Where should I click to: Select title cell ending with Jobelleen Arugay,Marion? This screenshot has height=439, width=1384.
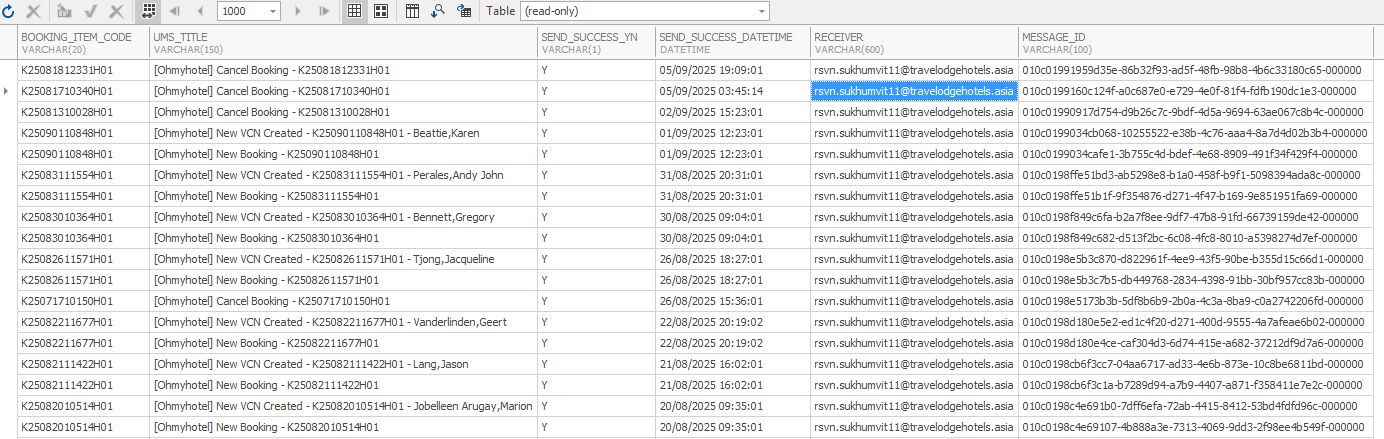coord(344,406)
